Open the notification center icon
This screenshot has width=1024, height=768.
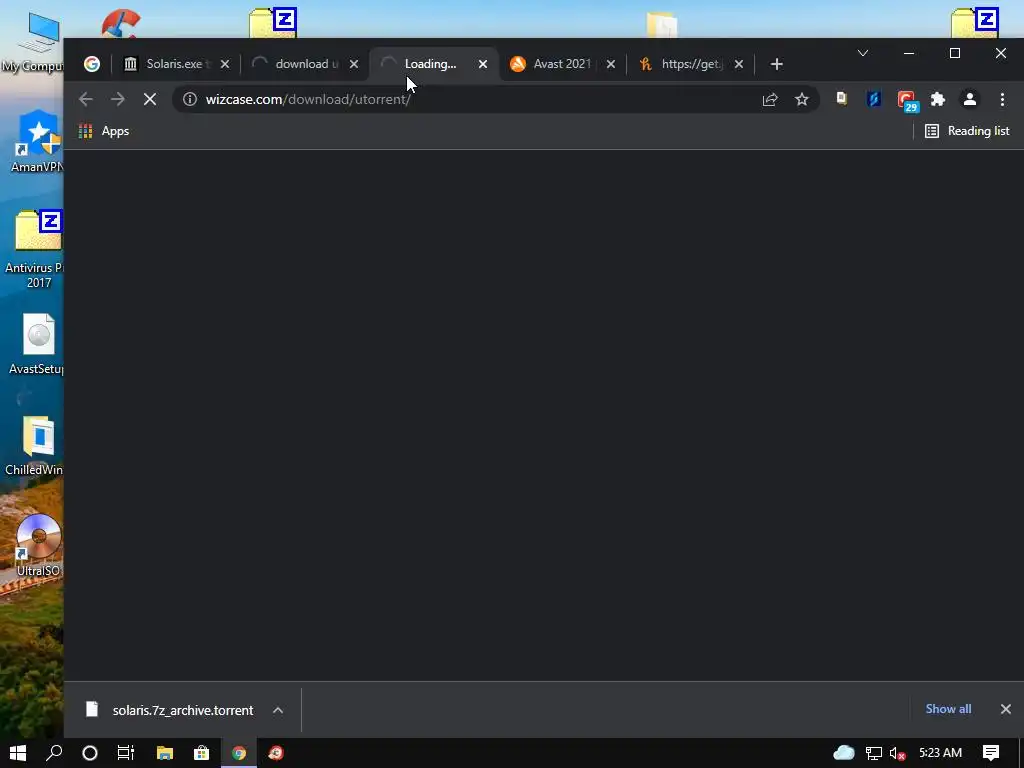[991, 753]
